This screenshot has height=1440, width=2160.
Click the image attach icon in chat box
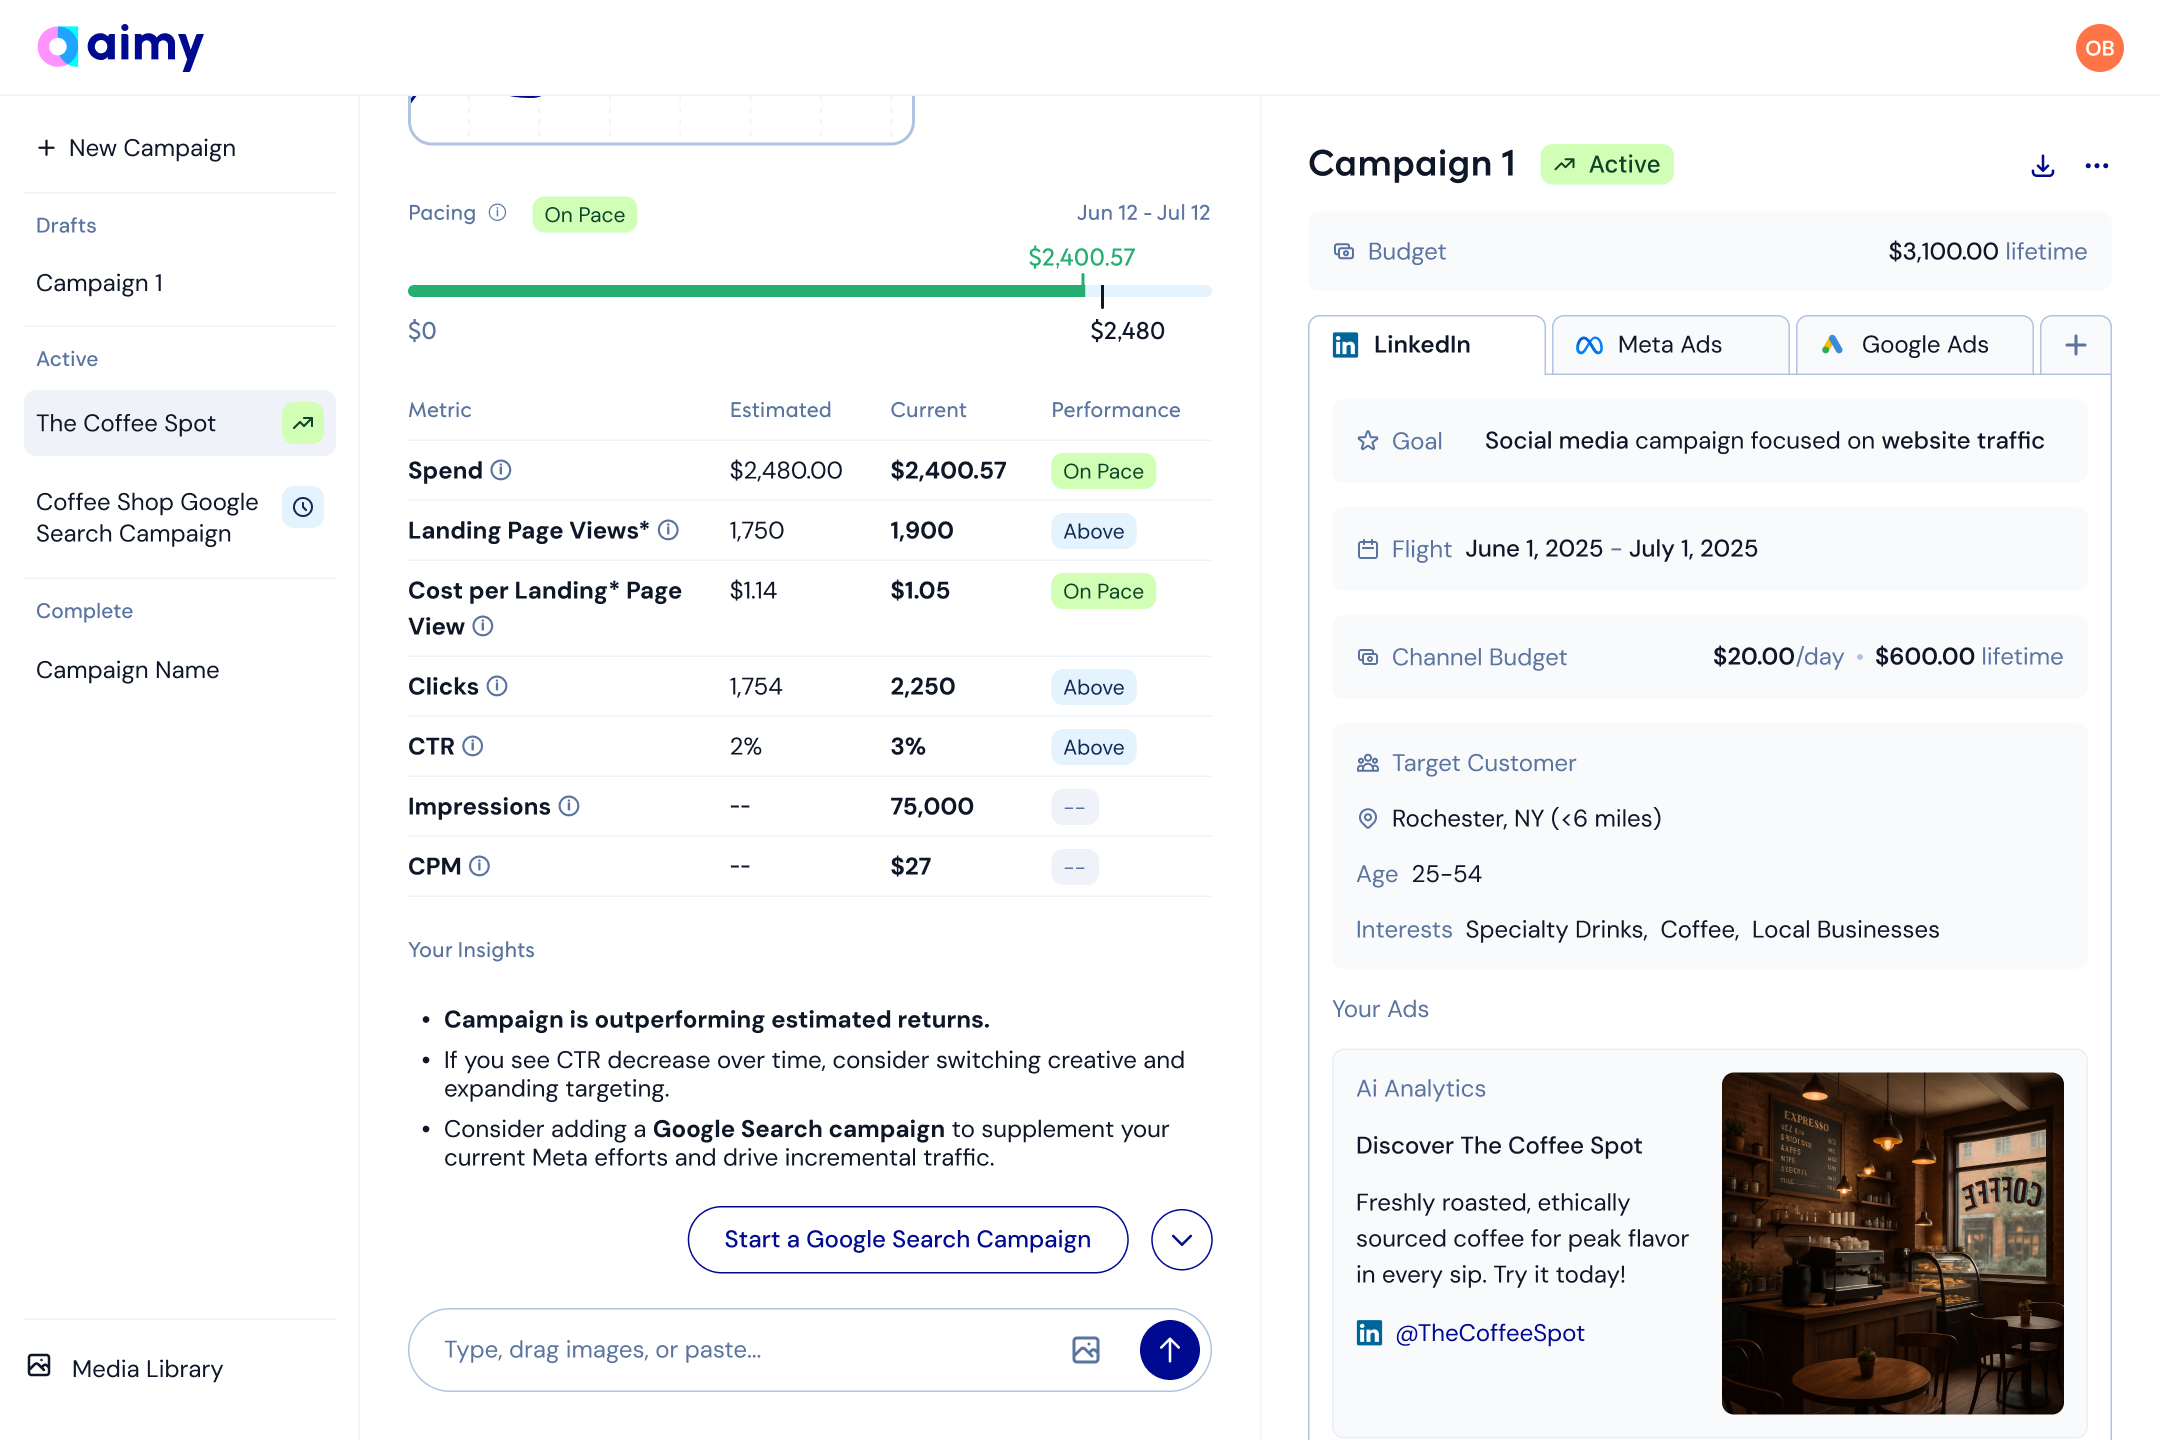[1085, 1350]
